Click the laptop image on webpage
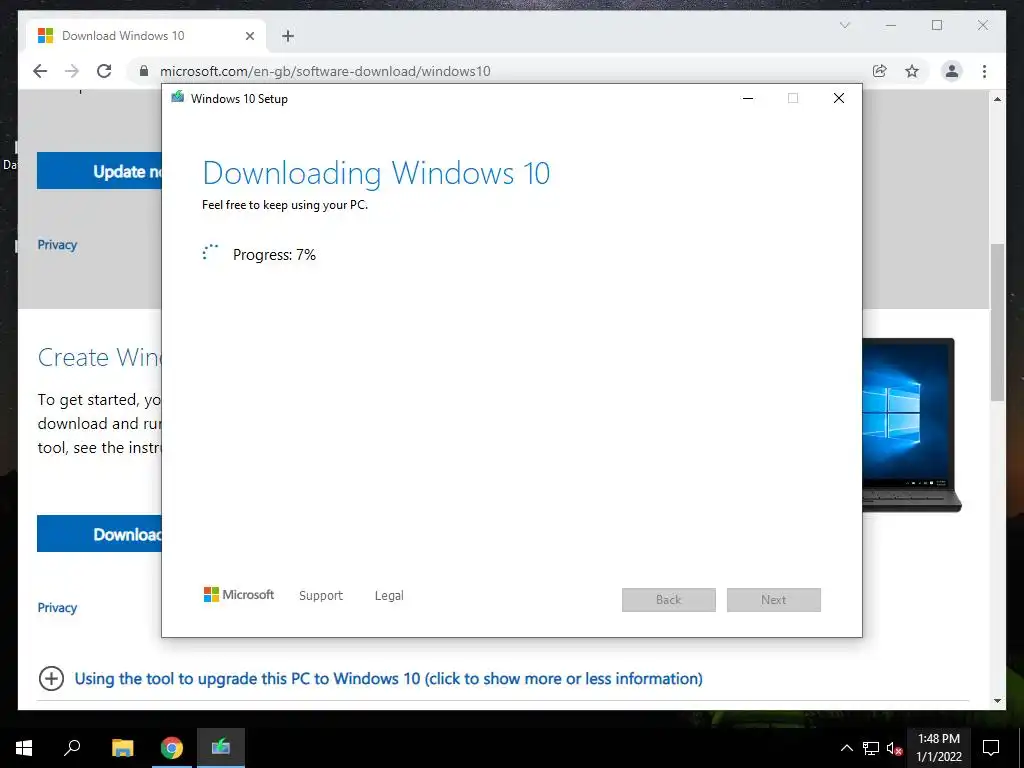1024x768 pixels. click(x=912, y=424)
